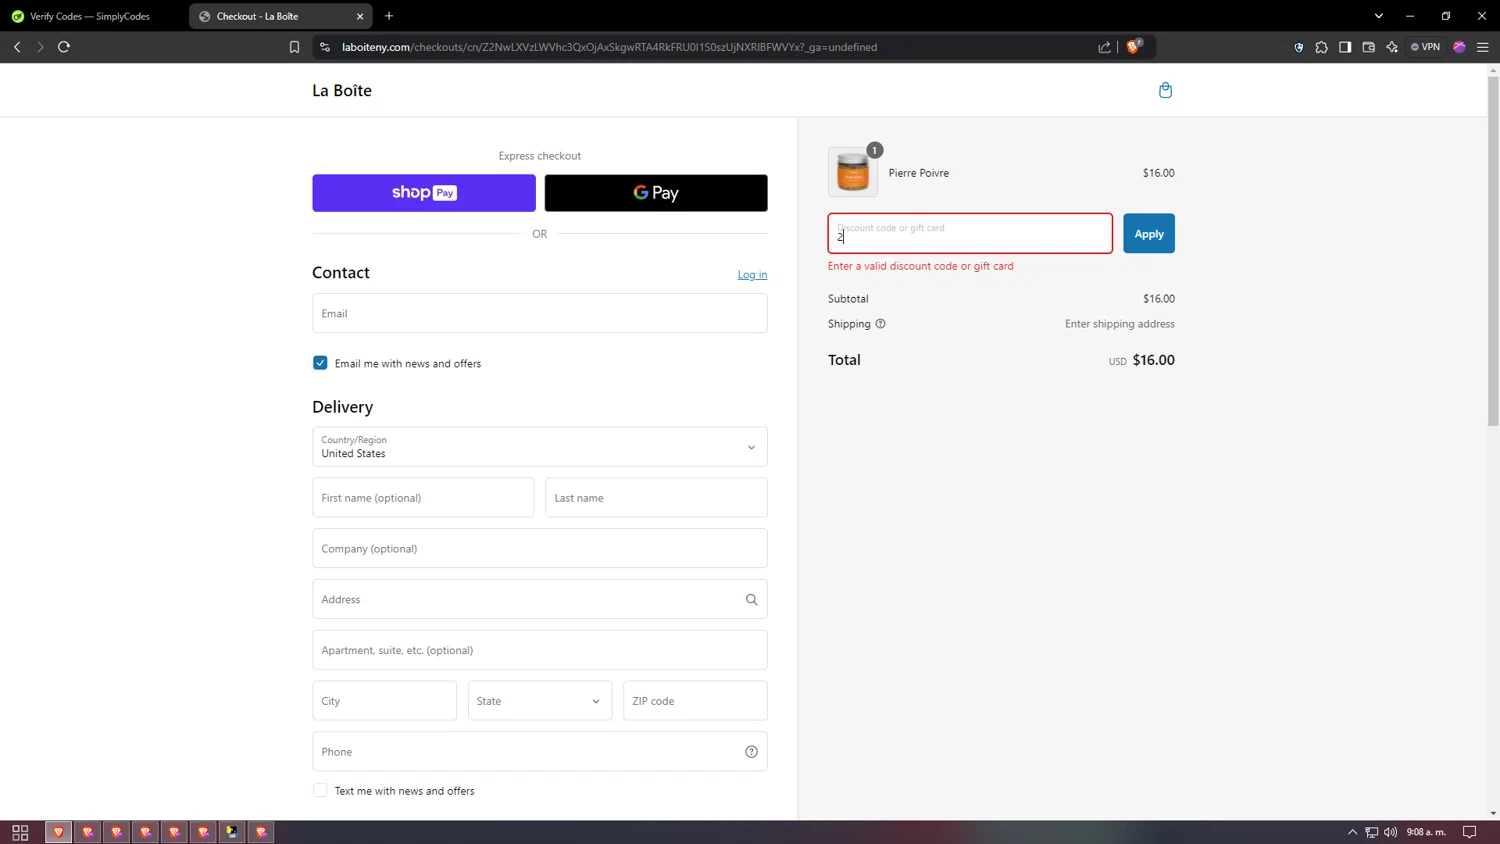
Task: Show hidden system tray icons
Action: click(1352, 832)
